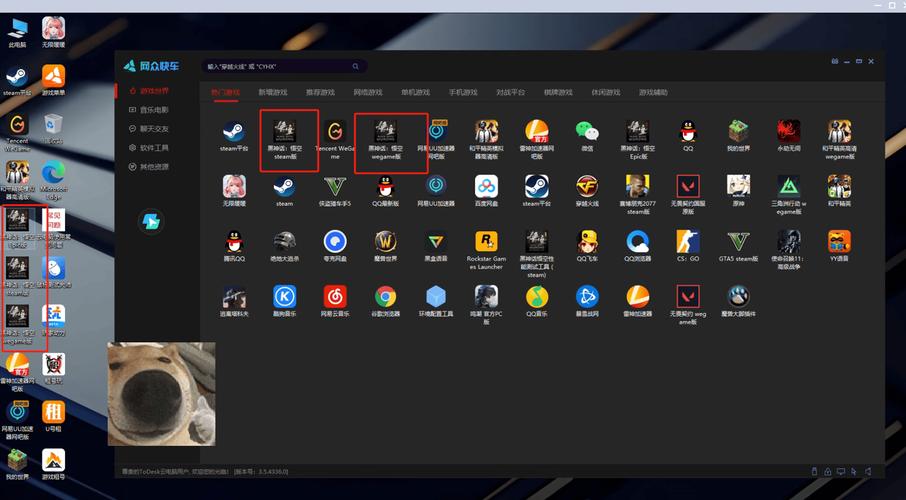The height and width of the screenshot is (500, 906).
Task: Launch 穿越火线 (CrossFire) game
Action: (587, 186)
